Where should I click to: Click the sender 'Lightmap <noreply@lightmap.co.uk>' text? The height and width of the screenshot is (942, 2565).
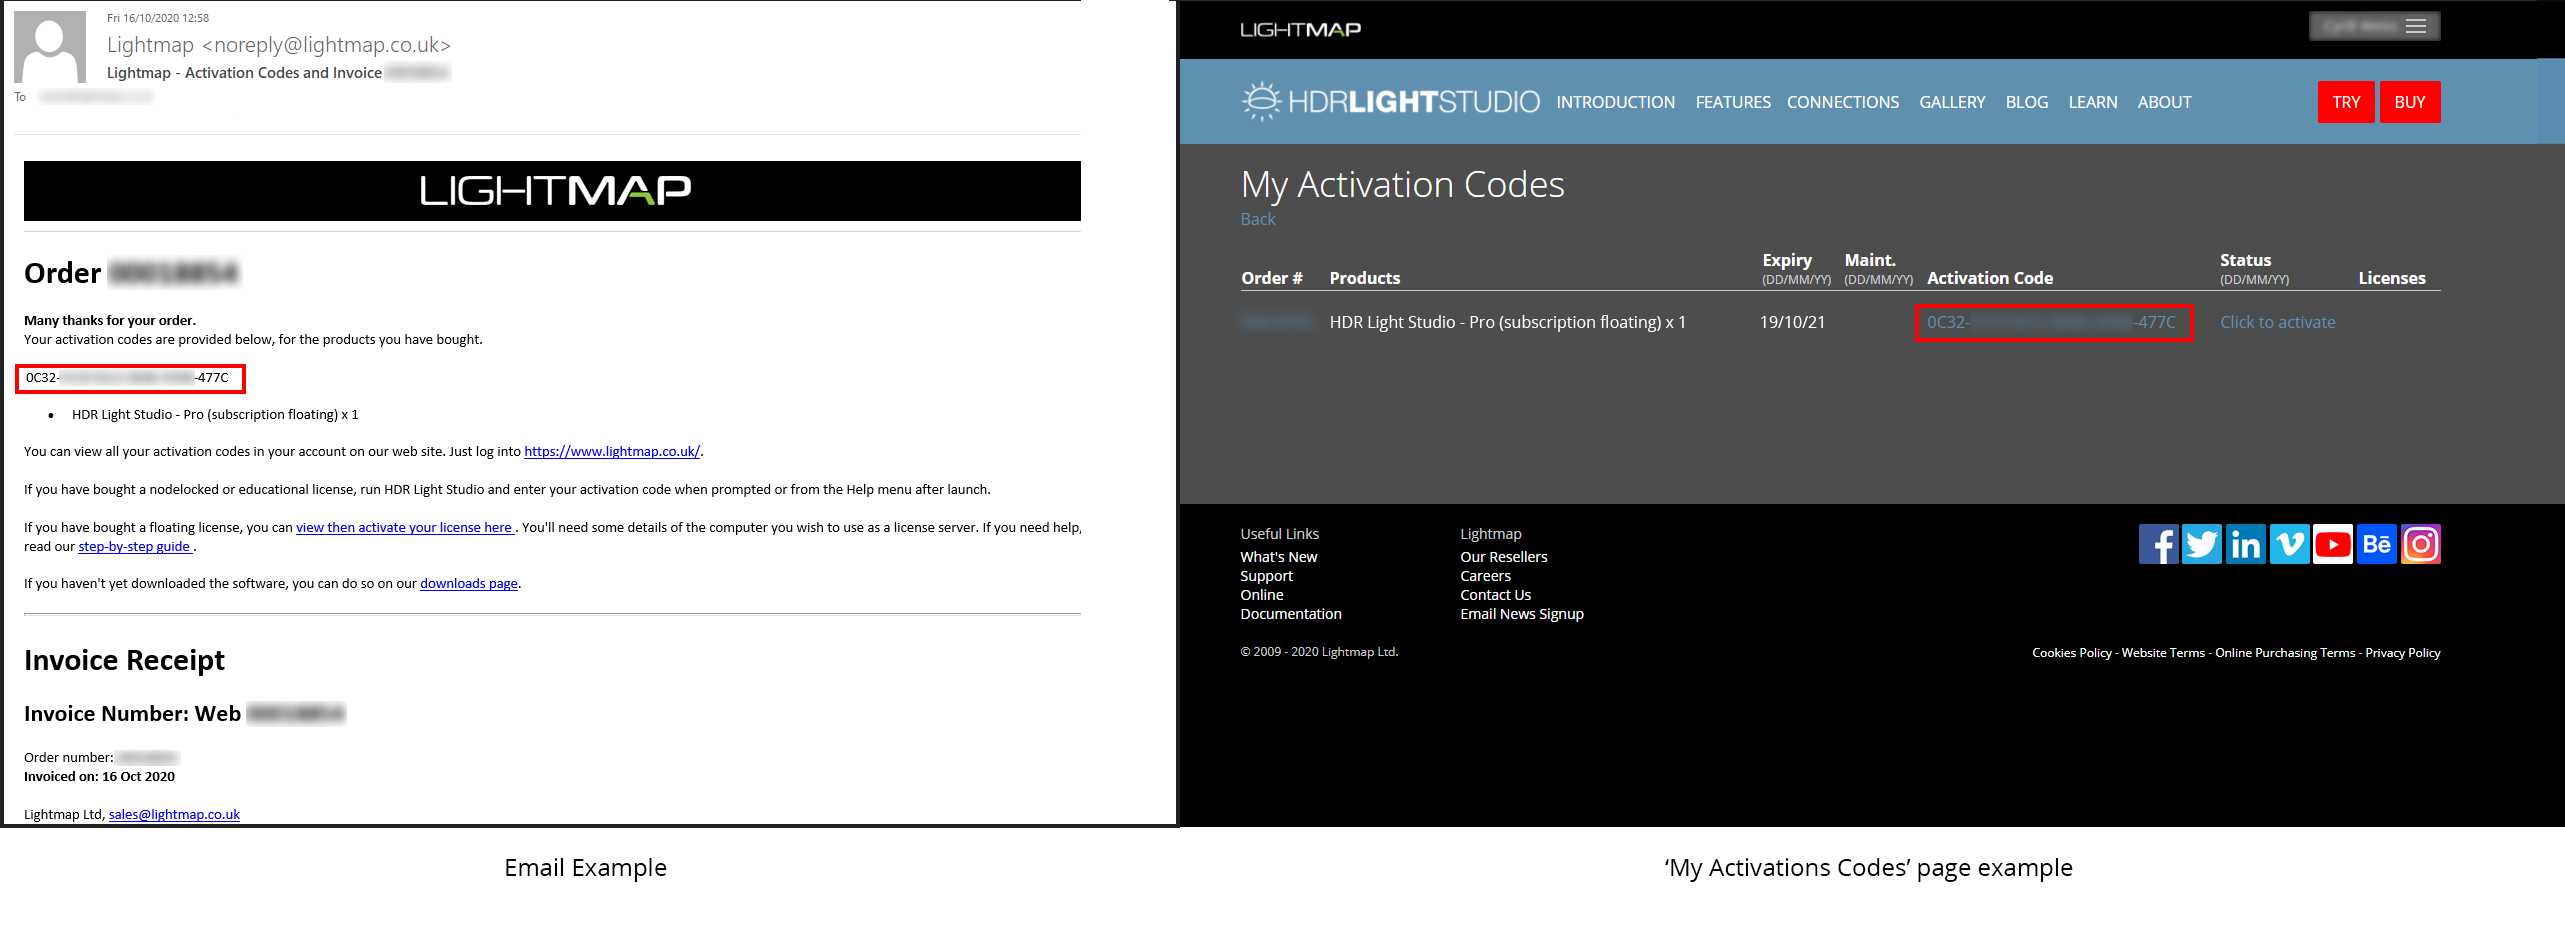(278, 45)
